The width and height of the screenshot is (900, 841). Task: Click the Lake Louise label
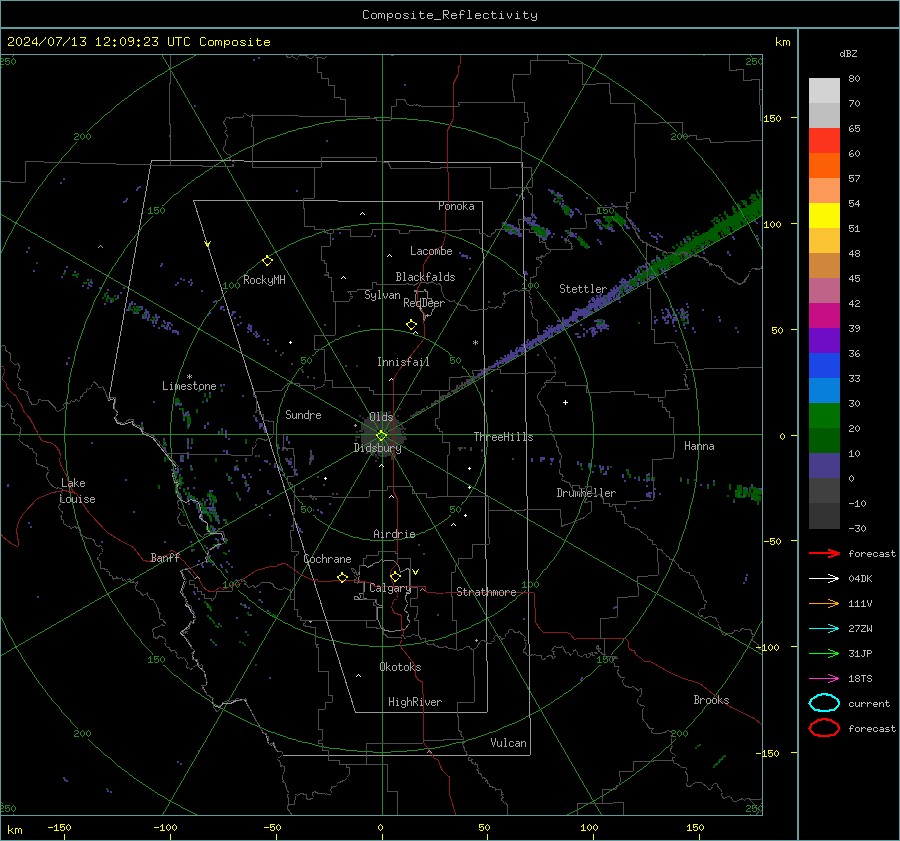click(x=78, y=491)
